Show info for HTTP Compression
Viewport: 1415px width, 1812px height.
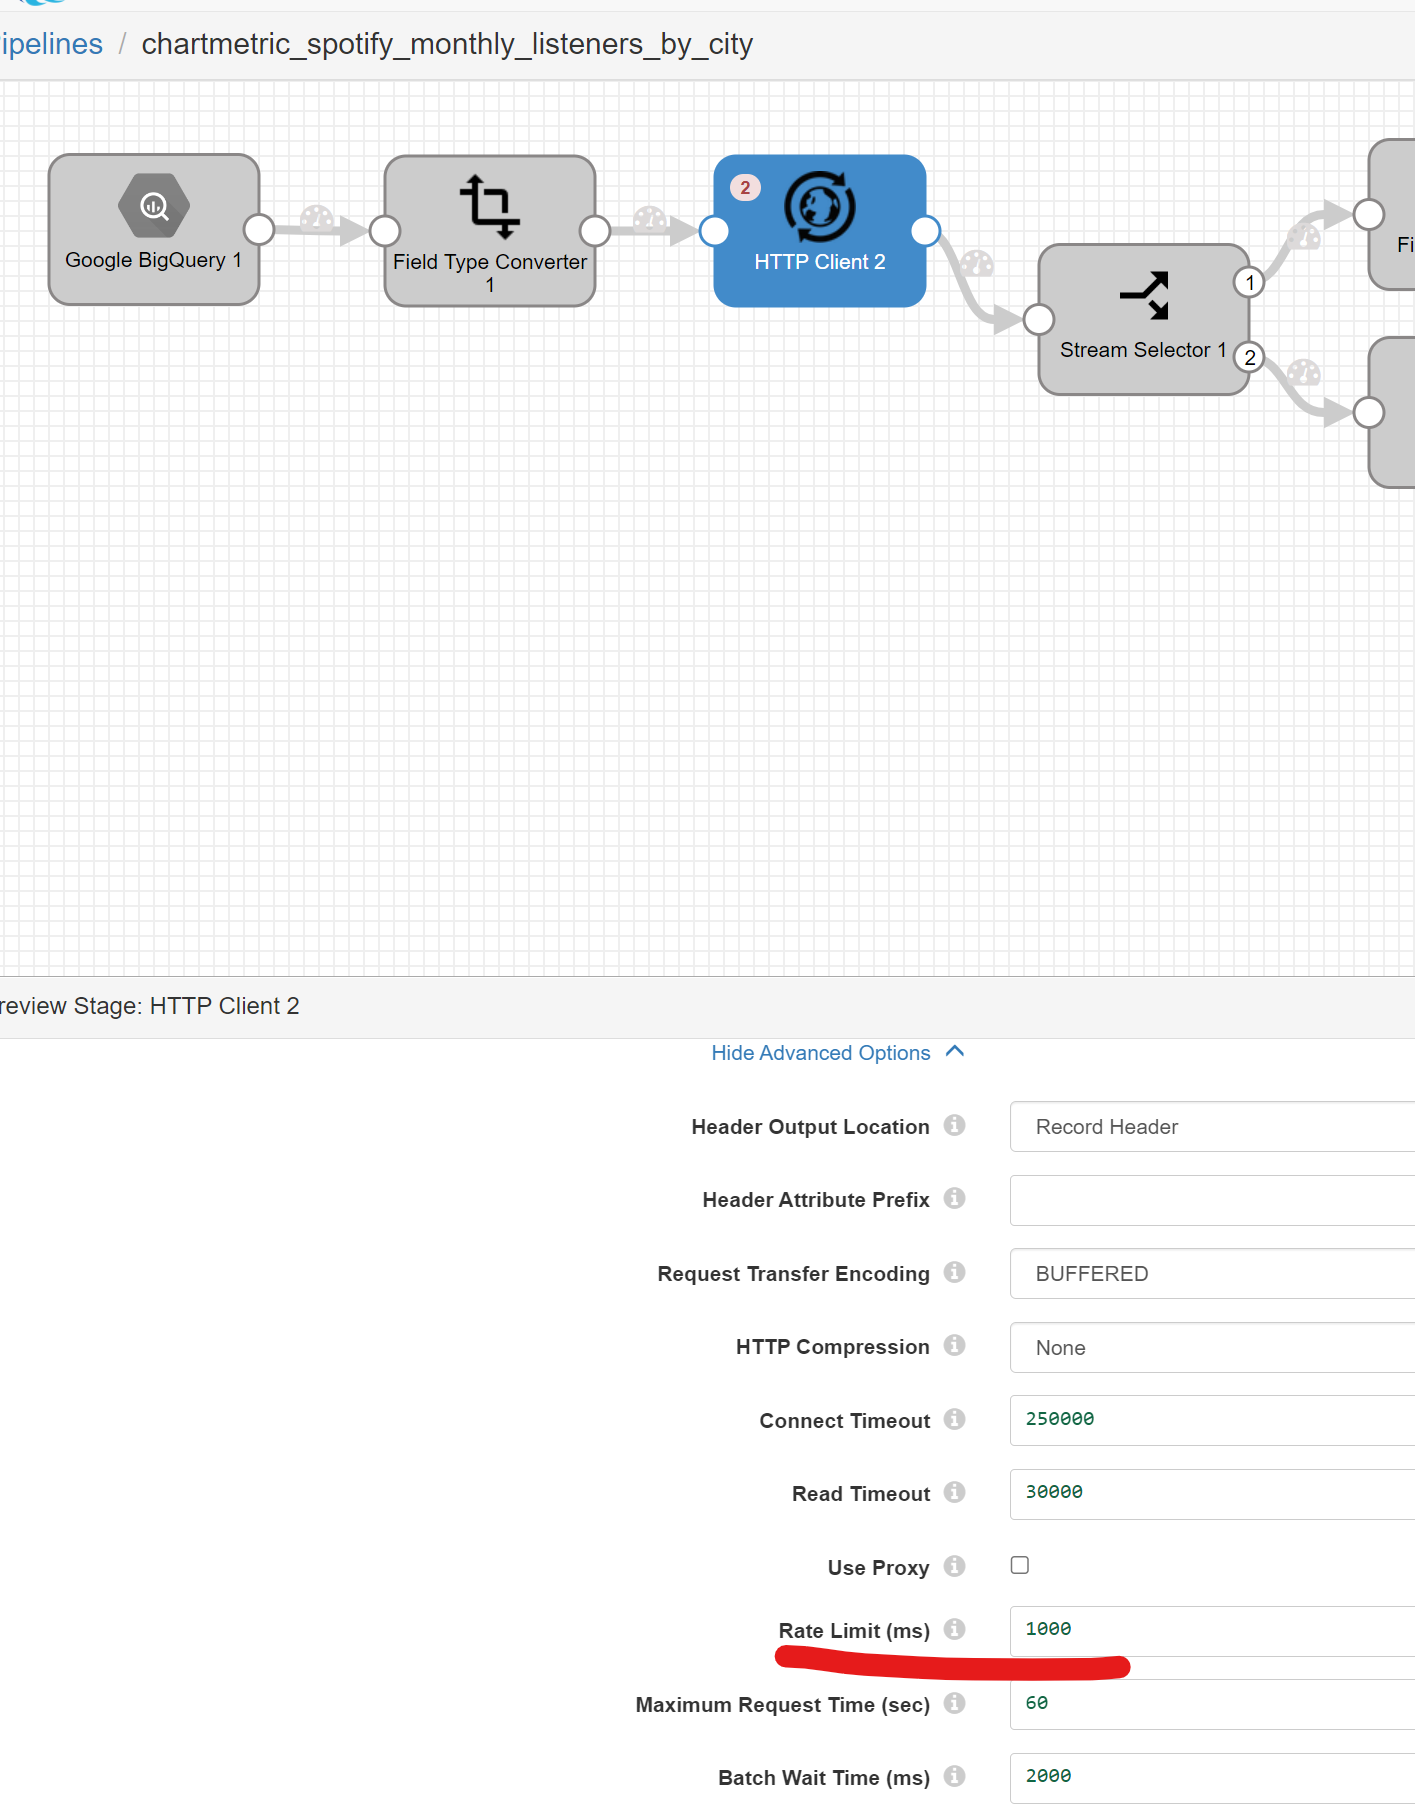pos(955,1345)
